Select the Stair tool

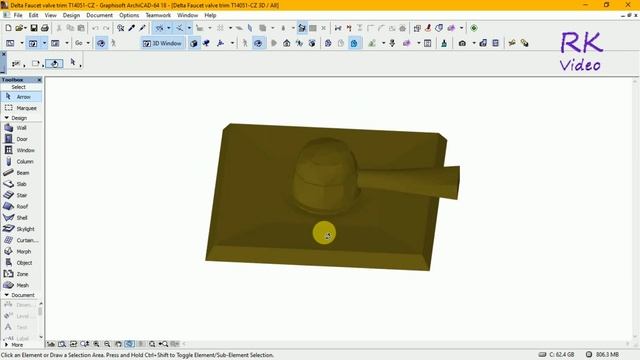21,195
